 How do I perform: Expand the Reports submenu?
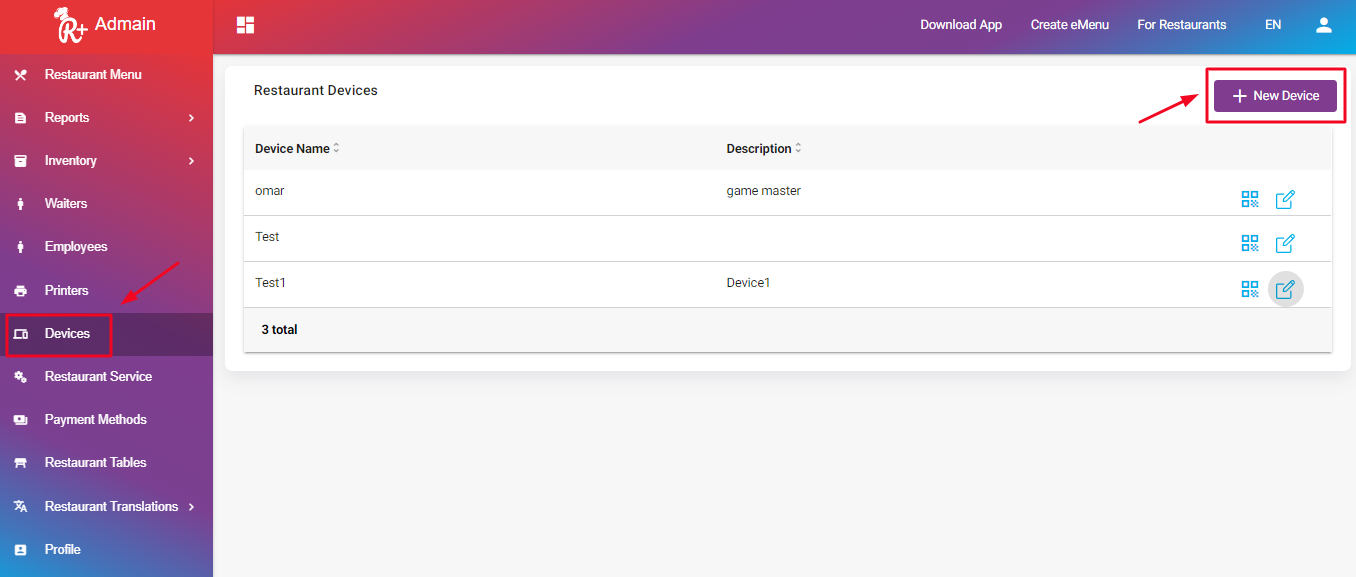(191, 118)
